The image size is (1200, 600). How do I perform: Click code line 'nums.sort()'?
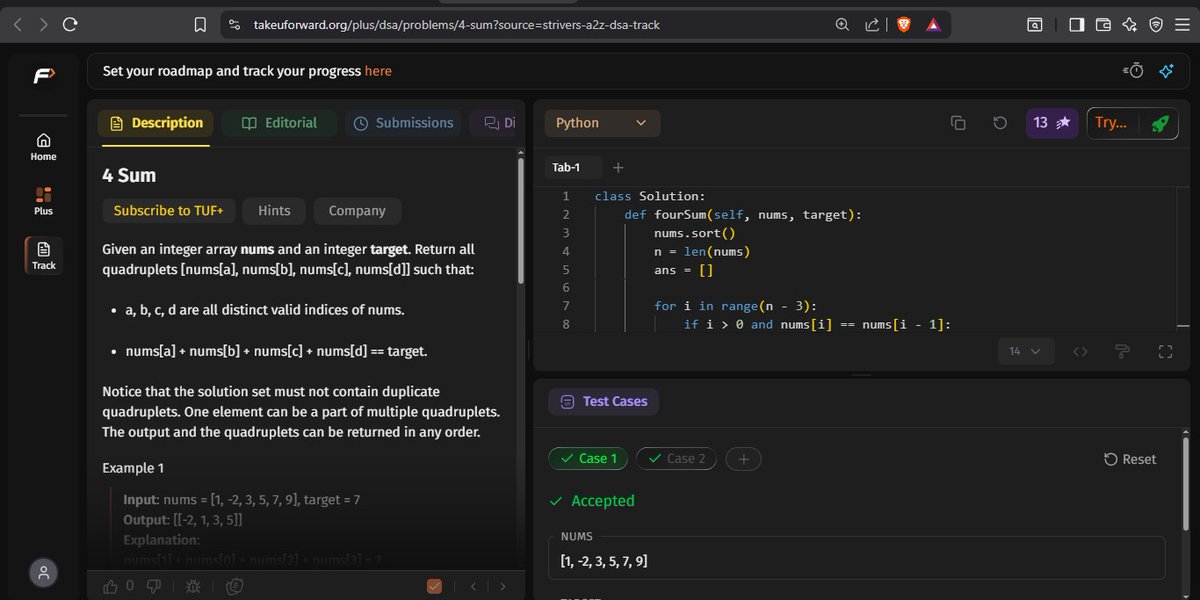[694, 233]
